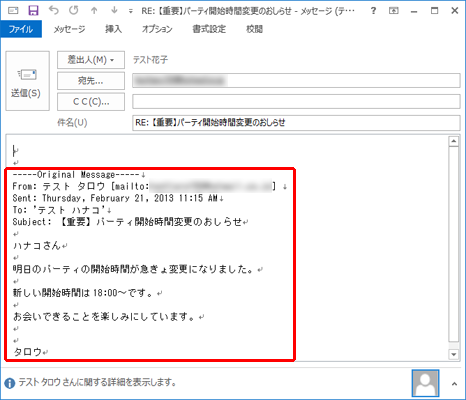Go to next item with down arrow
The image size is (466, 400).
point(114,11)
